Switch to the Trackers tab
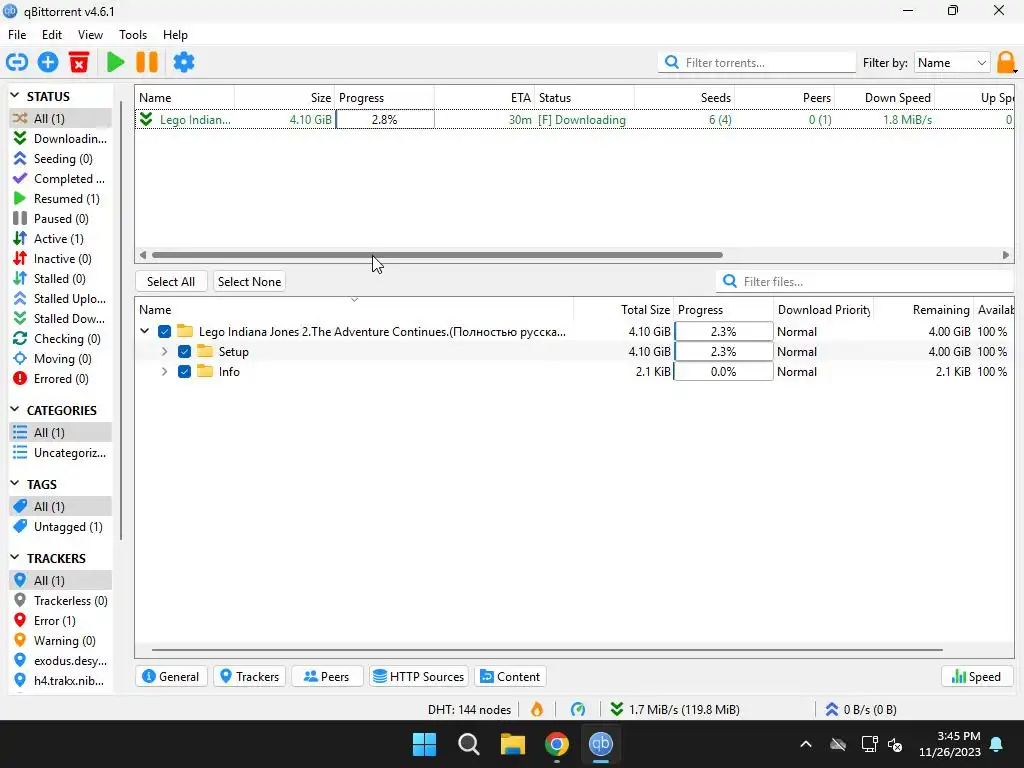Viewport: 1024px width, 768px height. [249, 677]
